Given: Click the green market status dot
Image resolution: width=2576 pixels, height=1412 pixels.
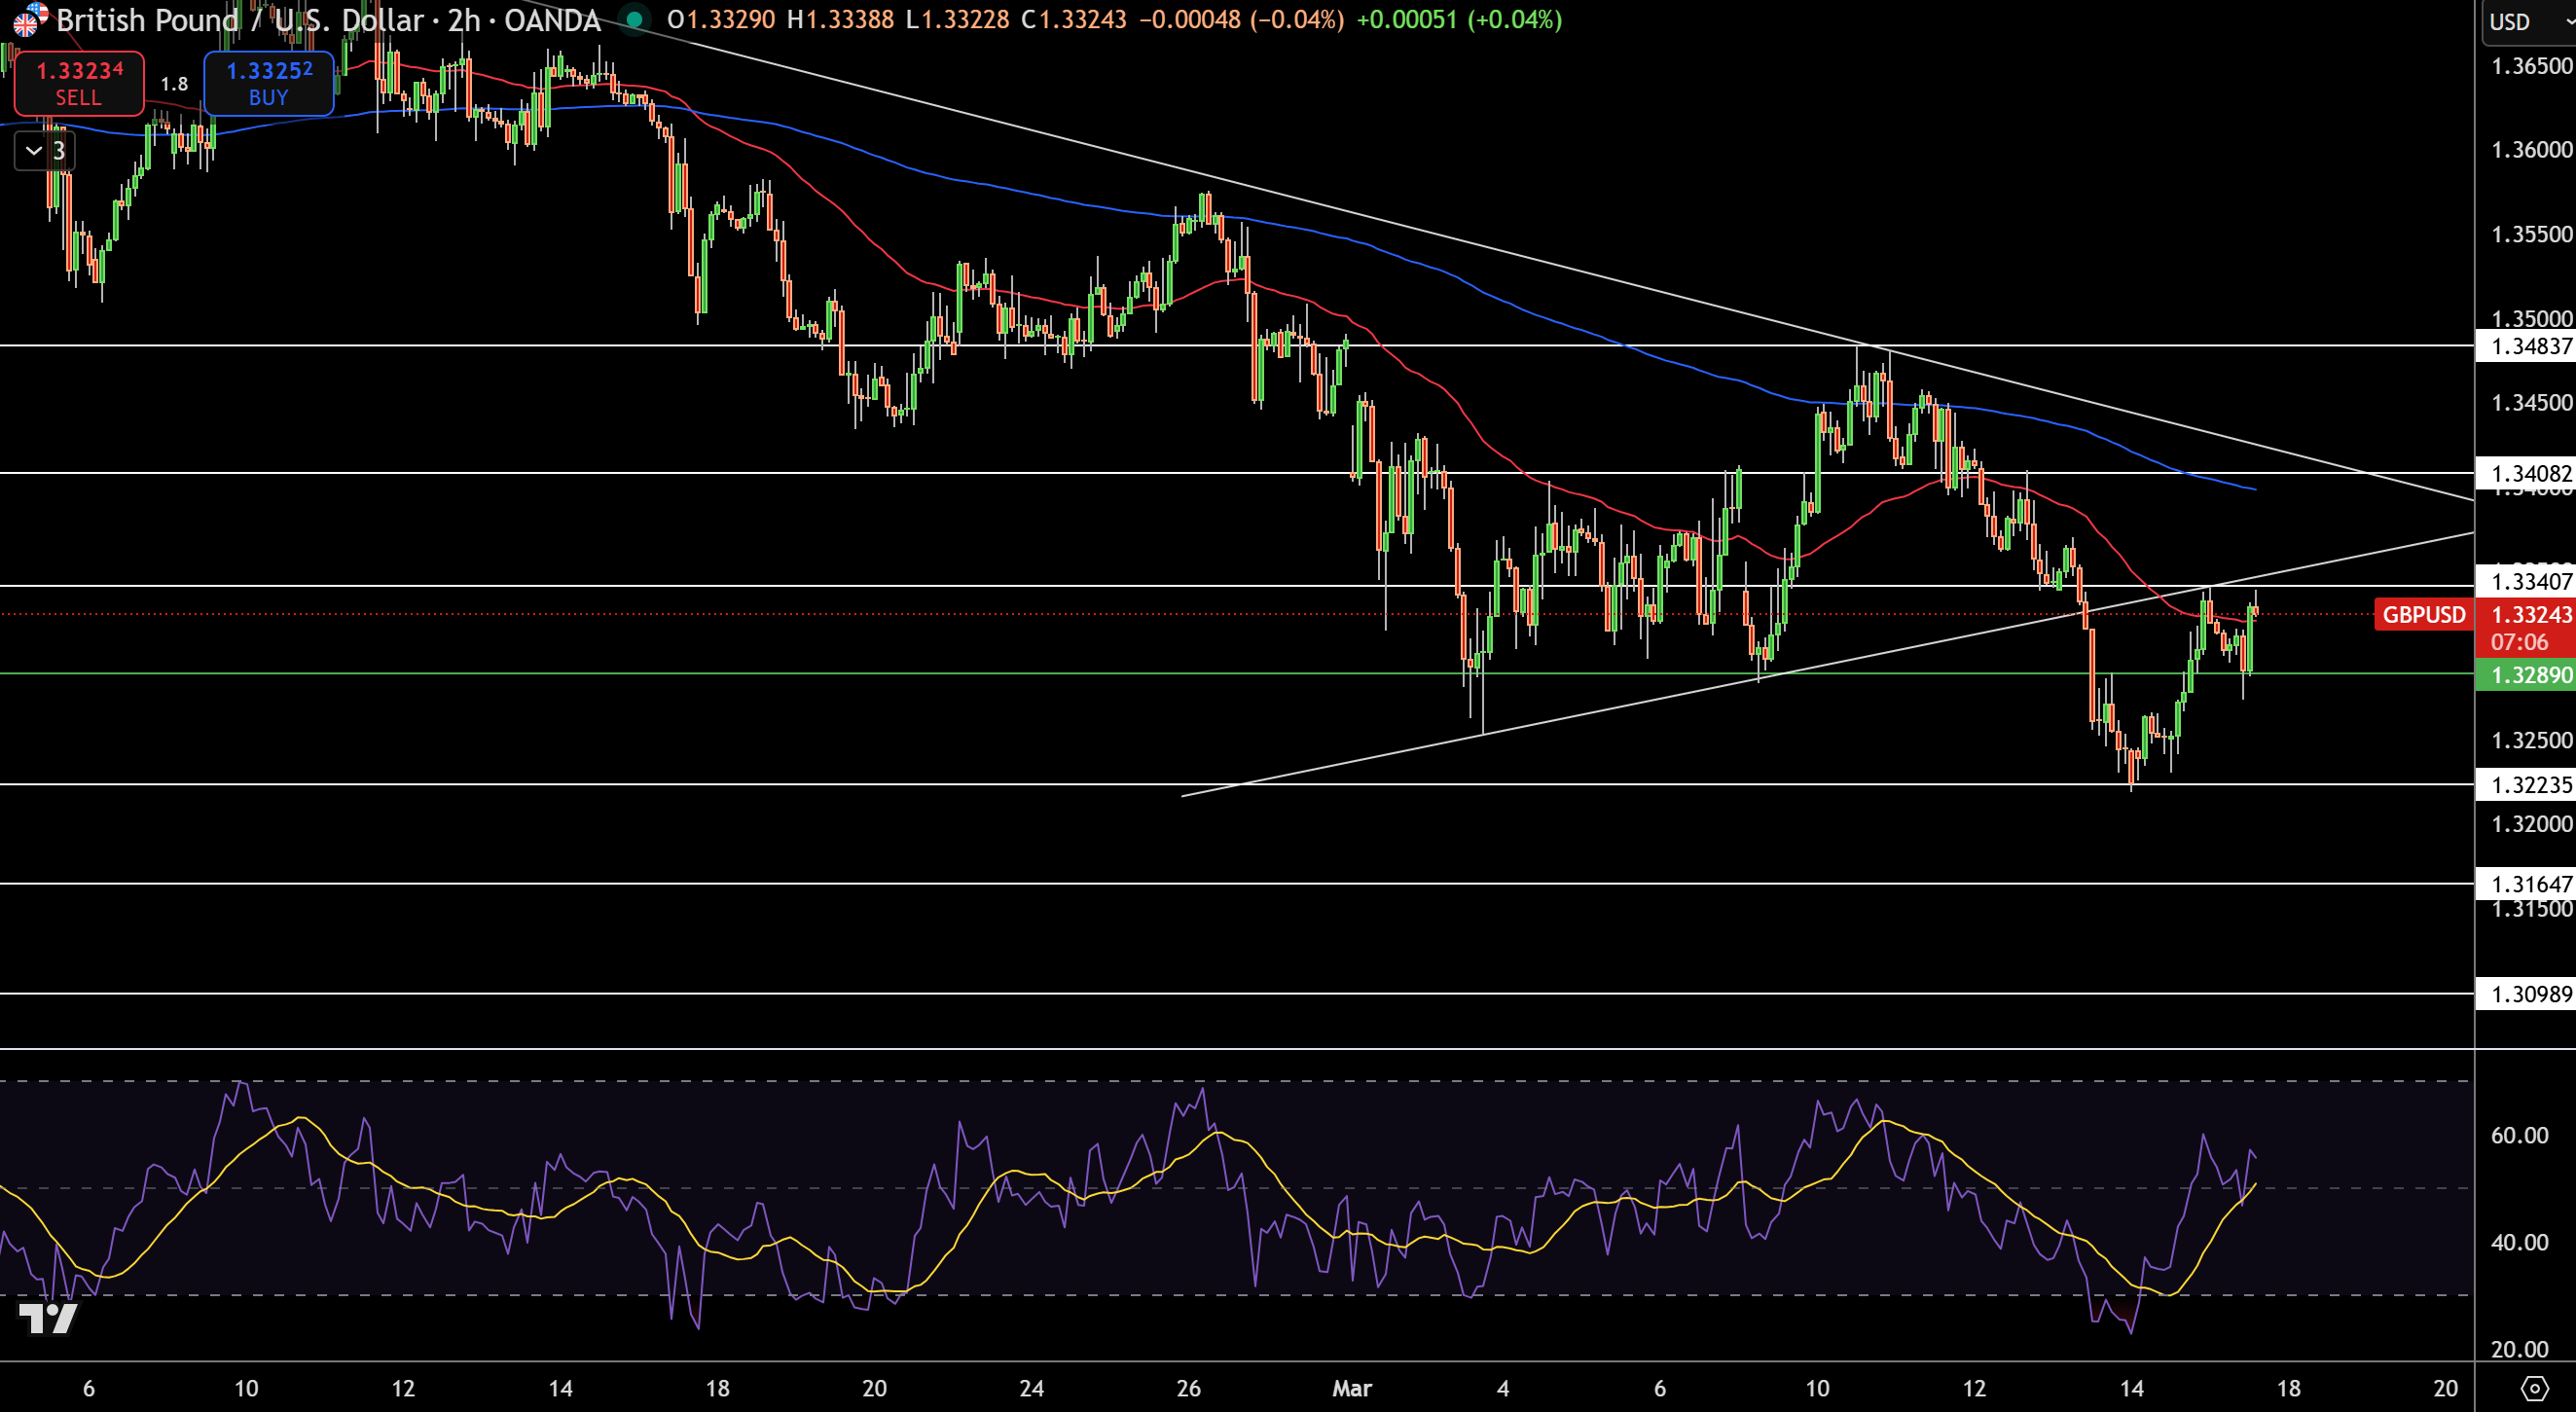Looking at the screenshot, I should click(634, 19).
